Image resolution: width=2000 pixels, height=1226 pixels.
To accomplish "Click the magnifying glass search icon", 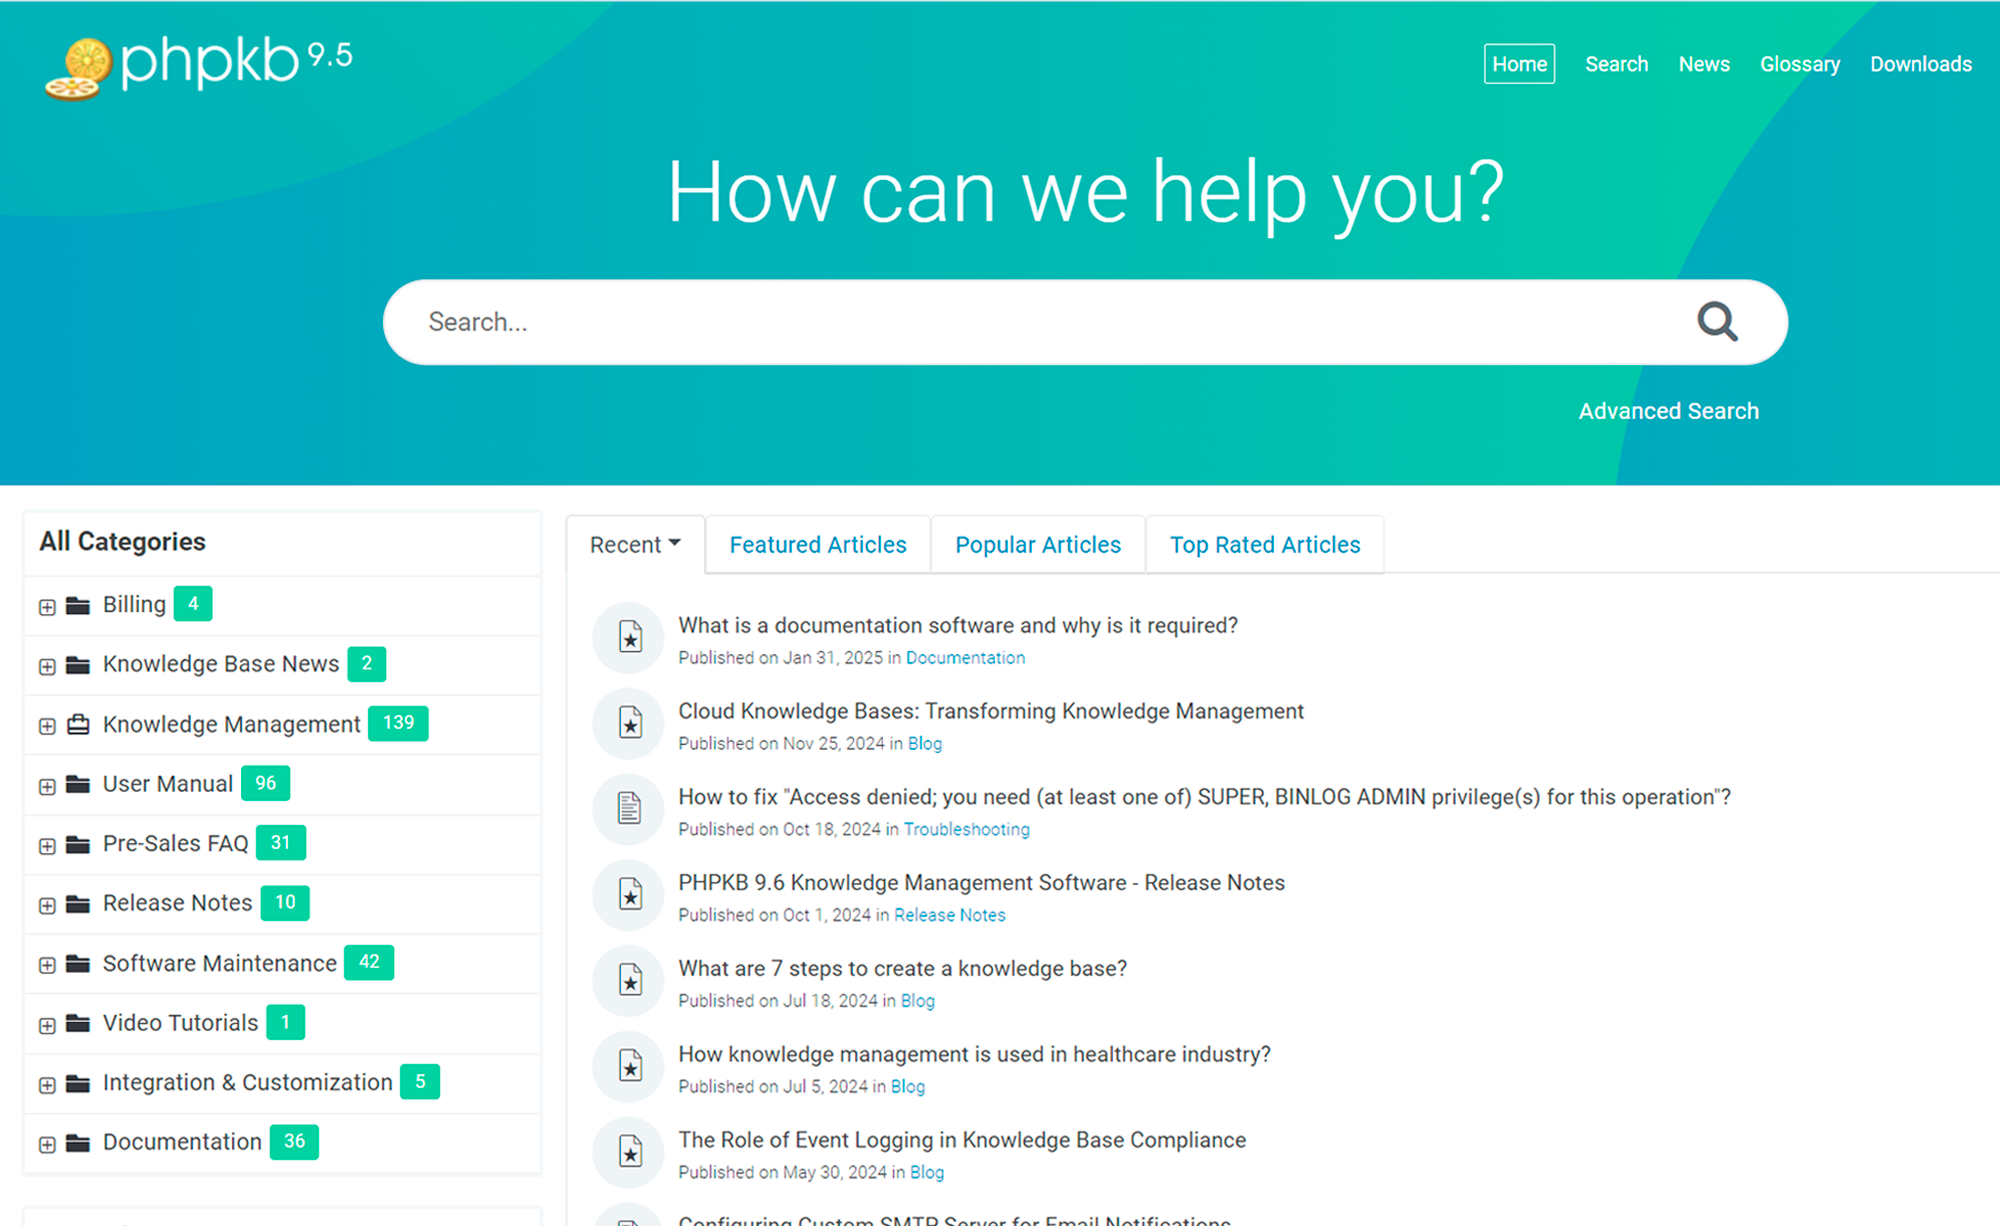I will click(x=1716, y=322).
